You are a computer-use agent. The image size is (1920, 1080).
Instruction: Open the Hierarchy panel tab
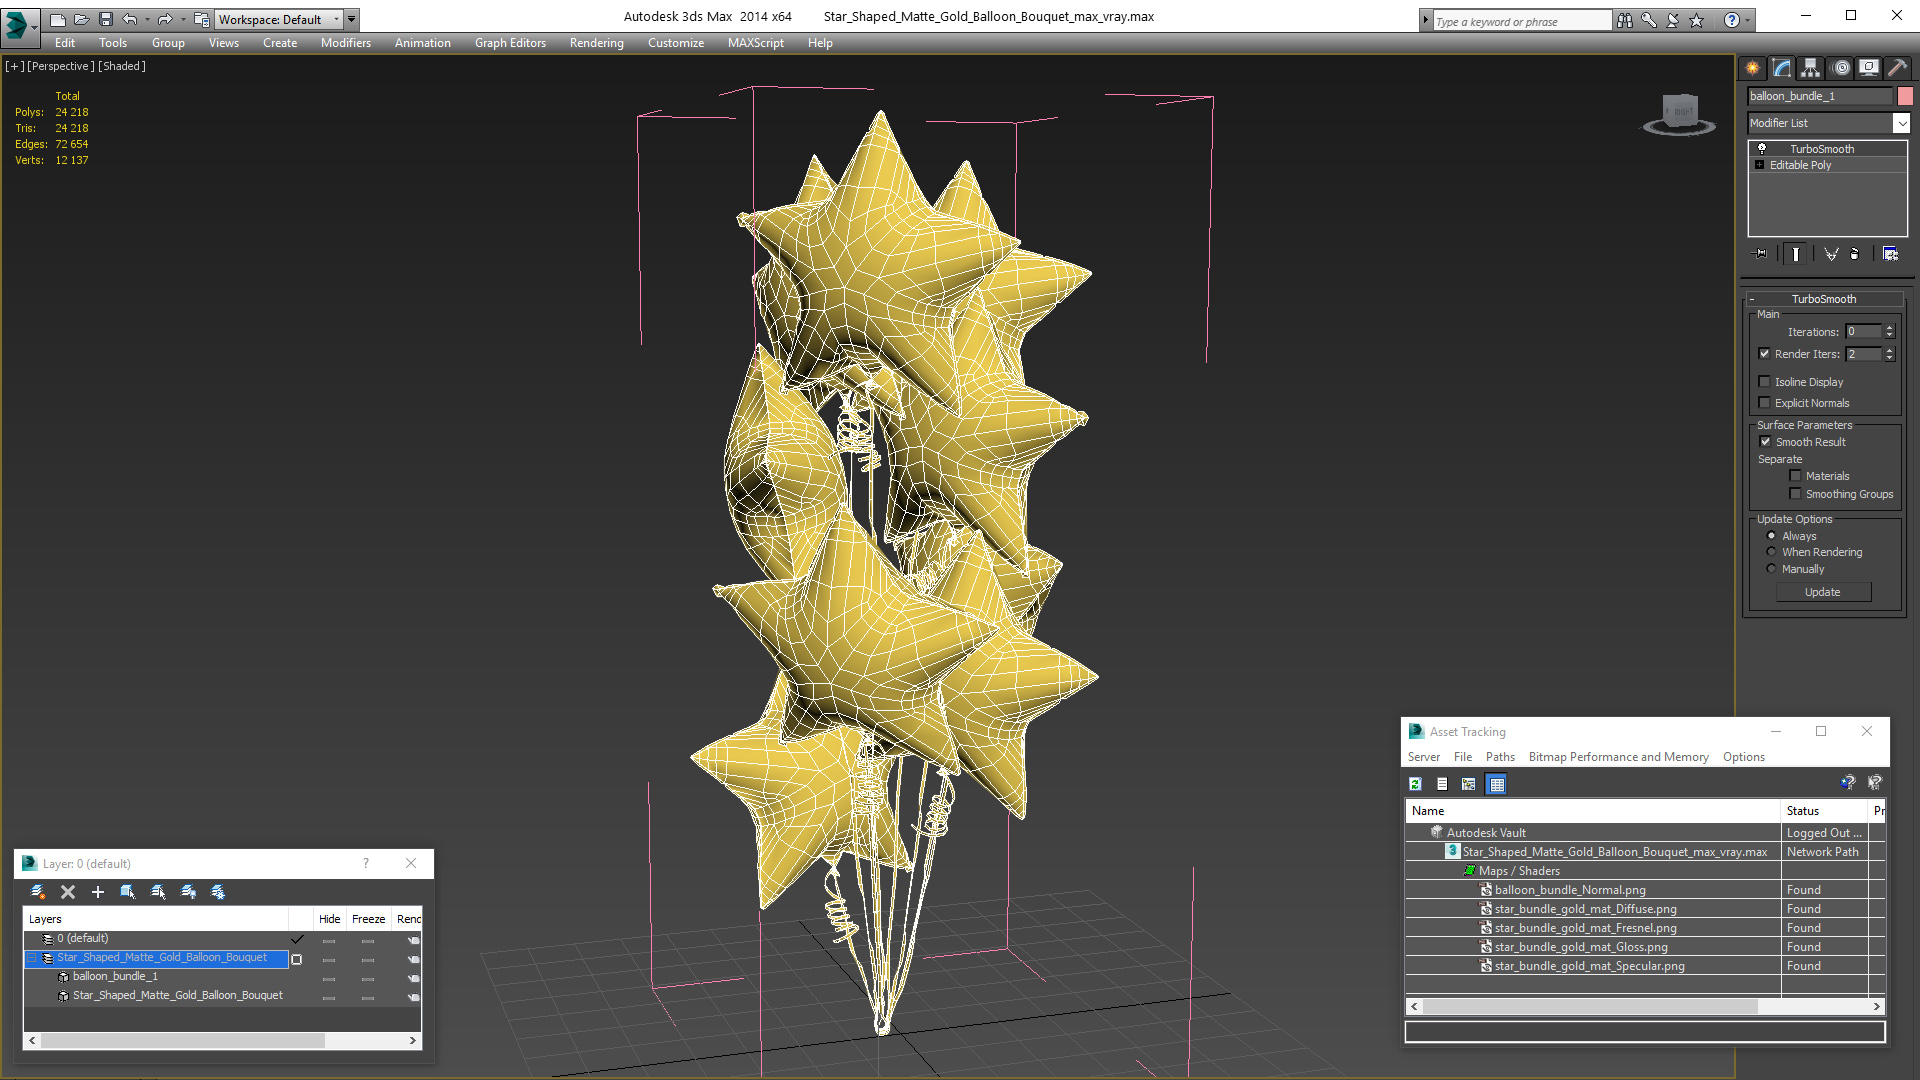pyautogui.click(x=1810, y=68)
